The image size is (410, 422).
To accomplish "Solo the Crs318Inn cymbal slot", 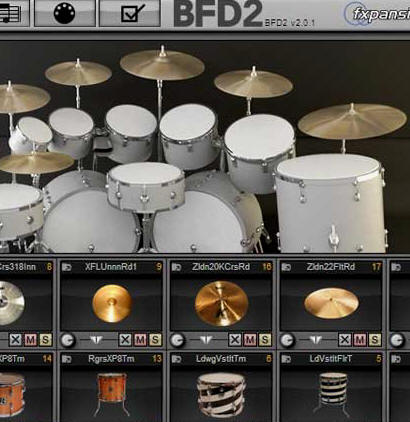I will point(45,340).
